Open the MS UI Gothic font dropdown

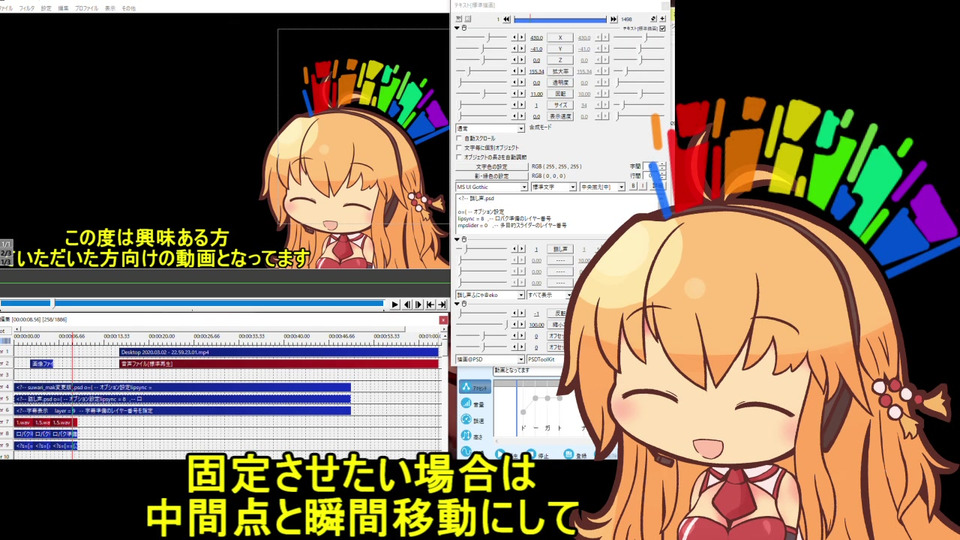[x=491, y=187]
